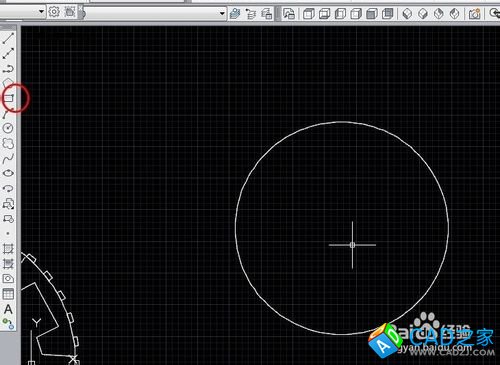Open the Hatch tool
Viewport: 500px width, 365px height.
click(8, 249)
